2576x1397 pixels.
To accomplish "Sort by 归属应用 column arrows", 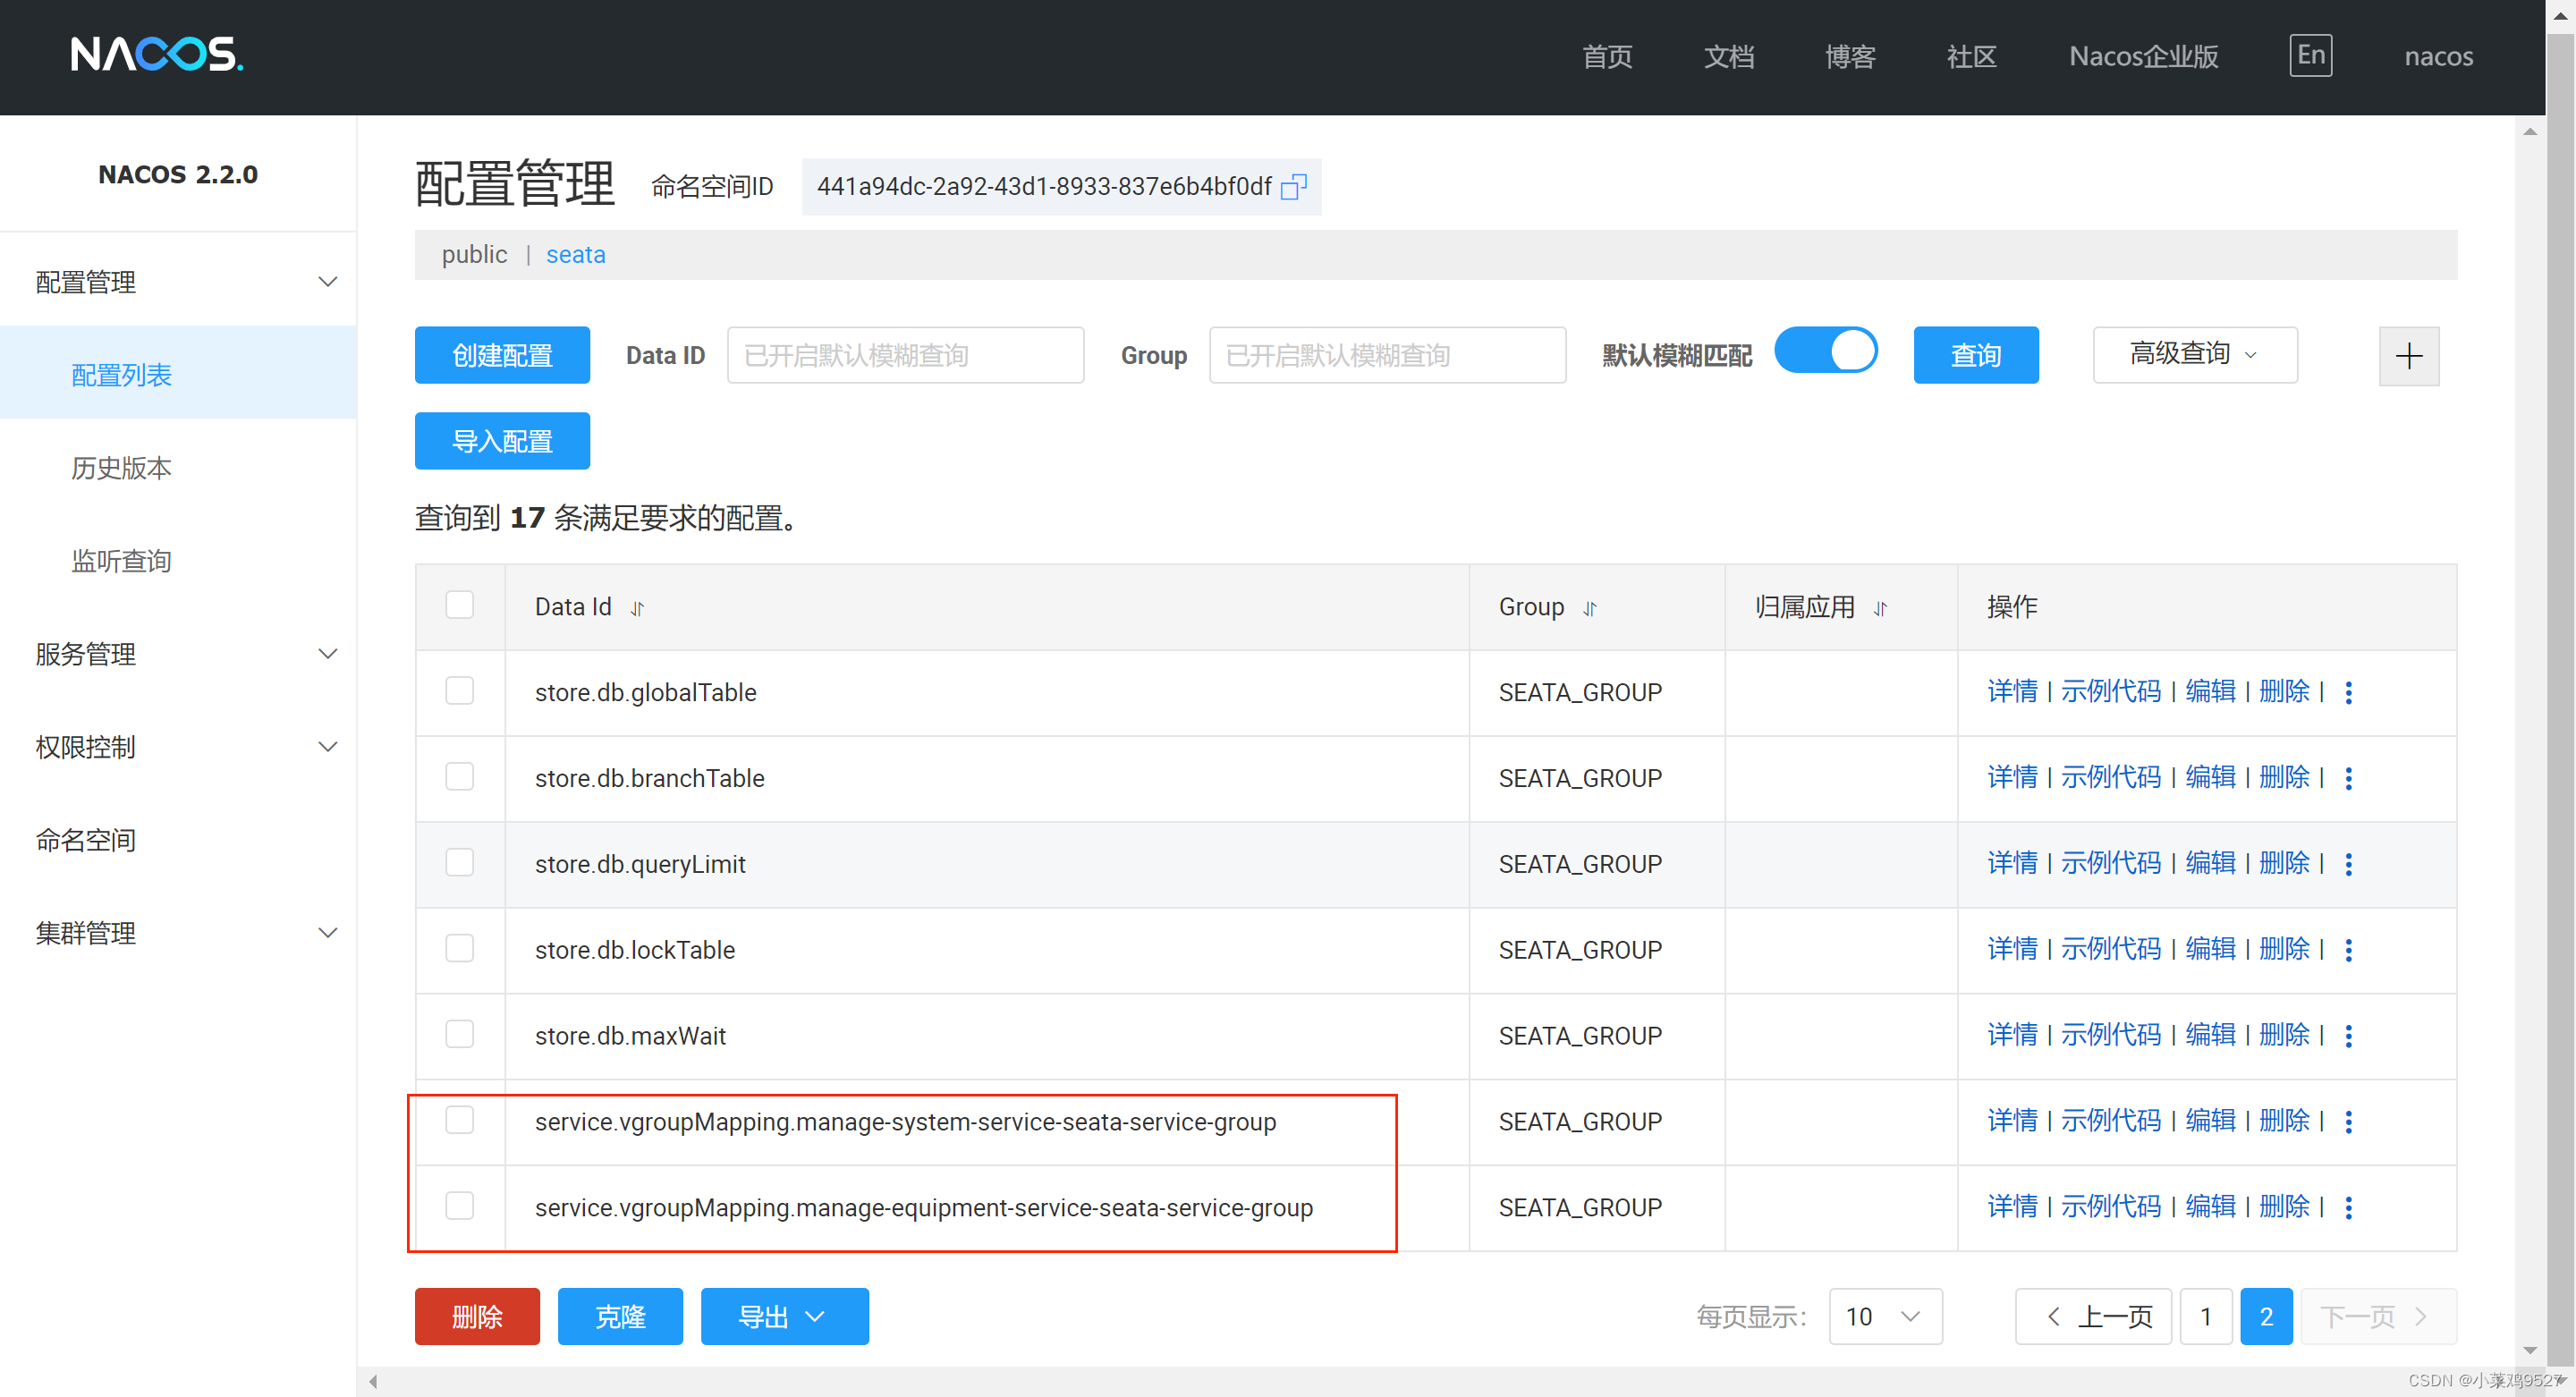I will 1880,608.
